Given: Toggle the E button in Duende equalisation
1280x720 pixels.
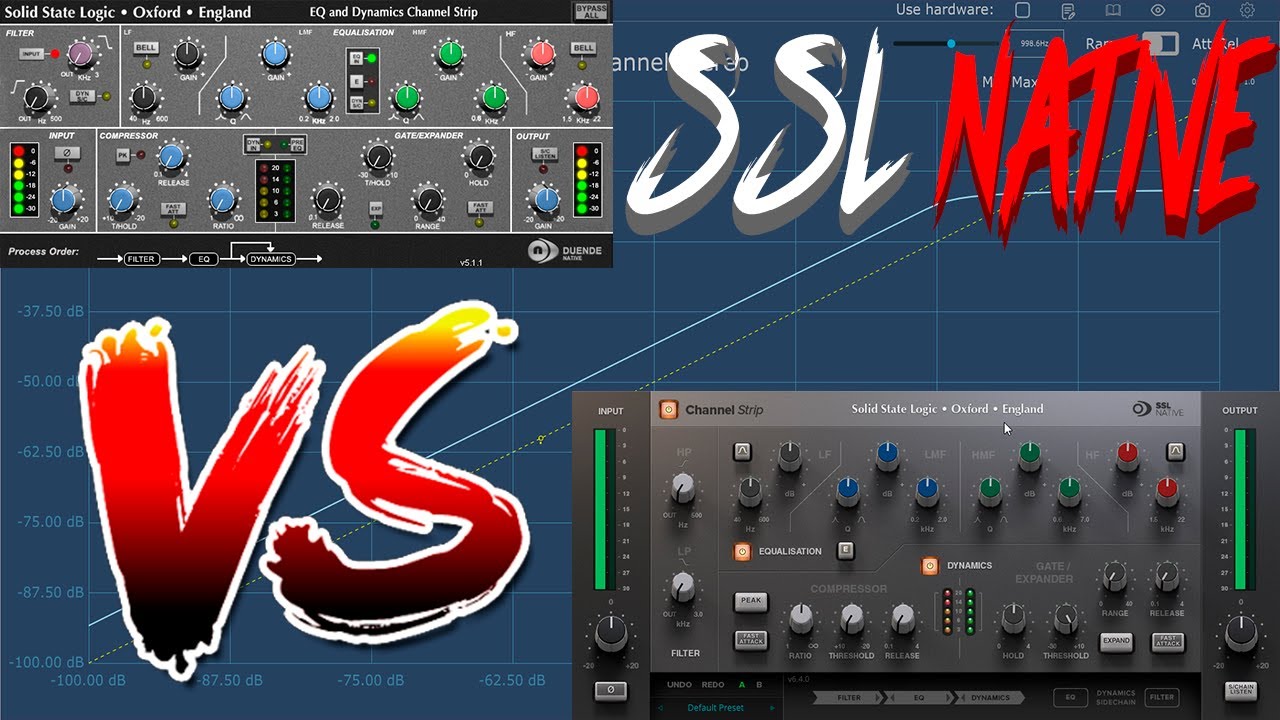Looking at the screenshot, I should 356,80.
